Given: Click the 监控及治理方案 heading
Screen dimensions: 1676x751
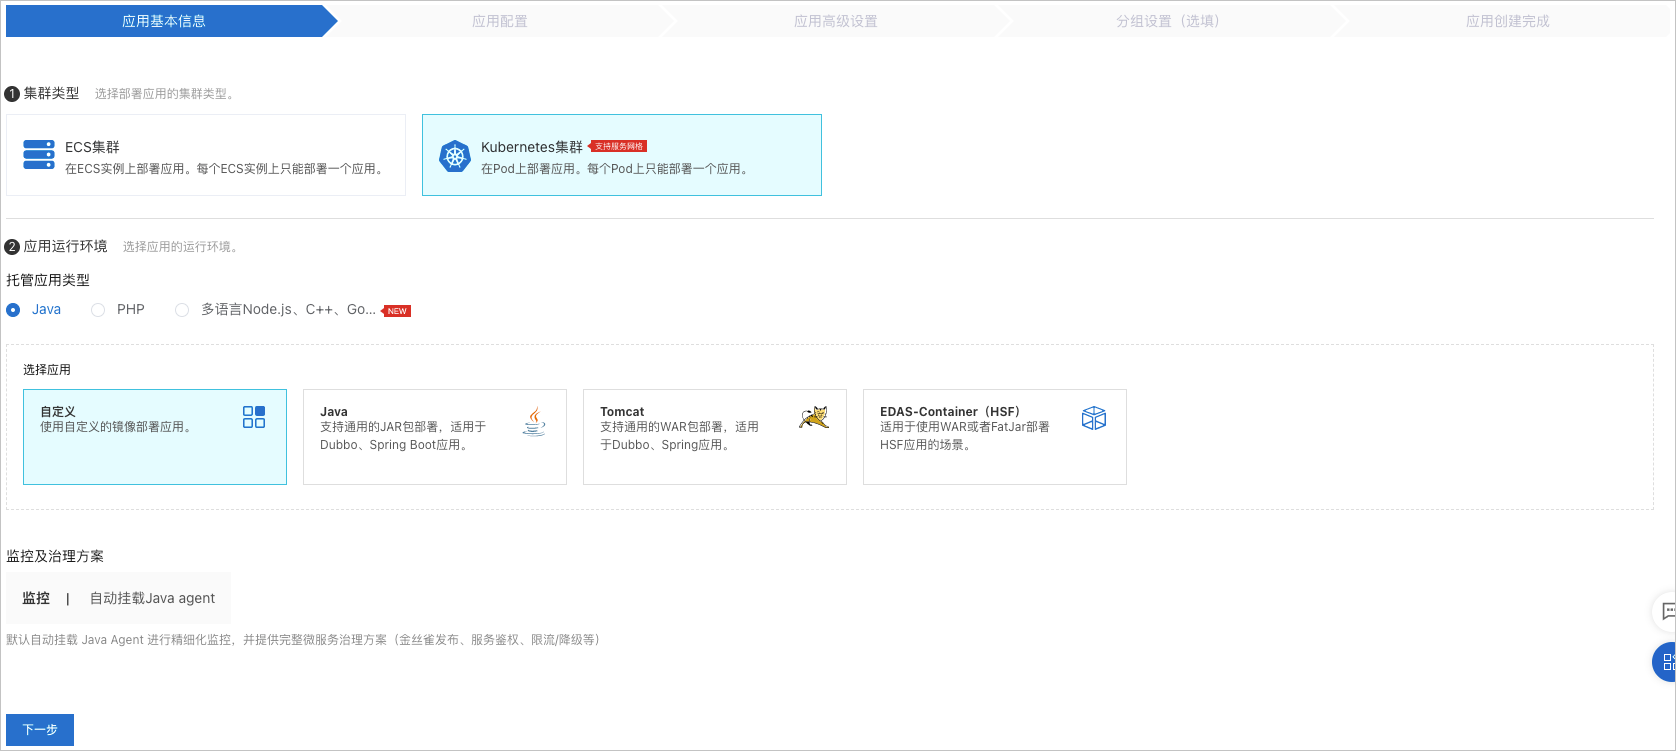Looking at the screenshot, I should 55,556.
